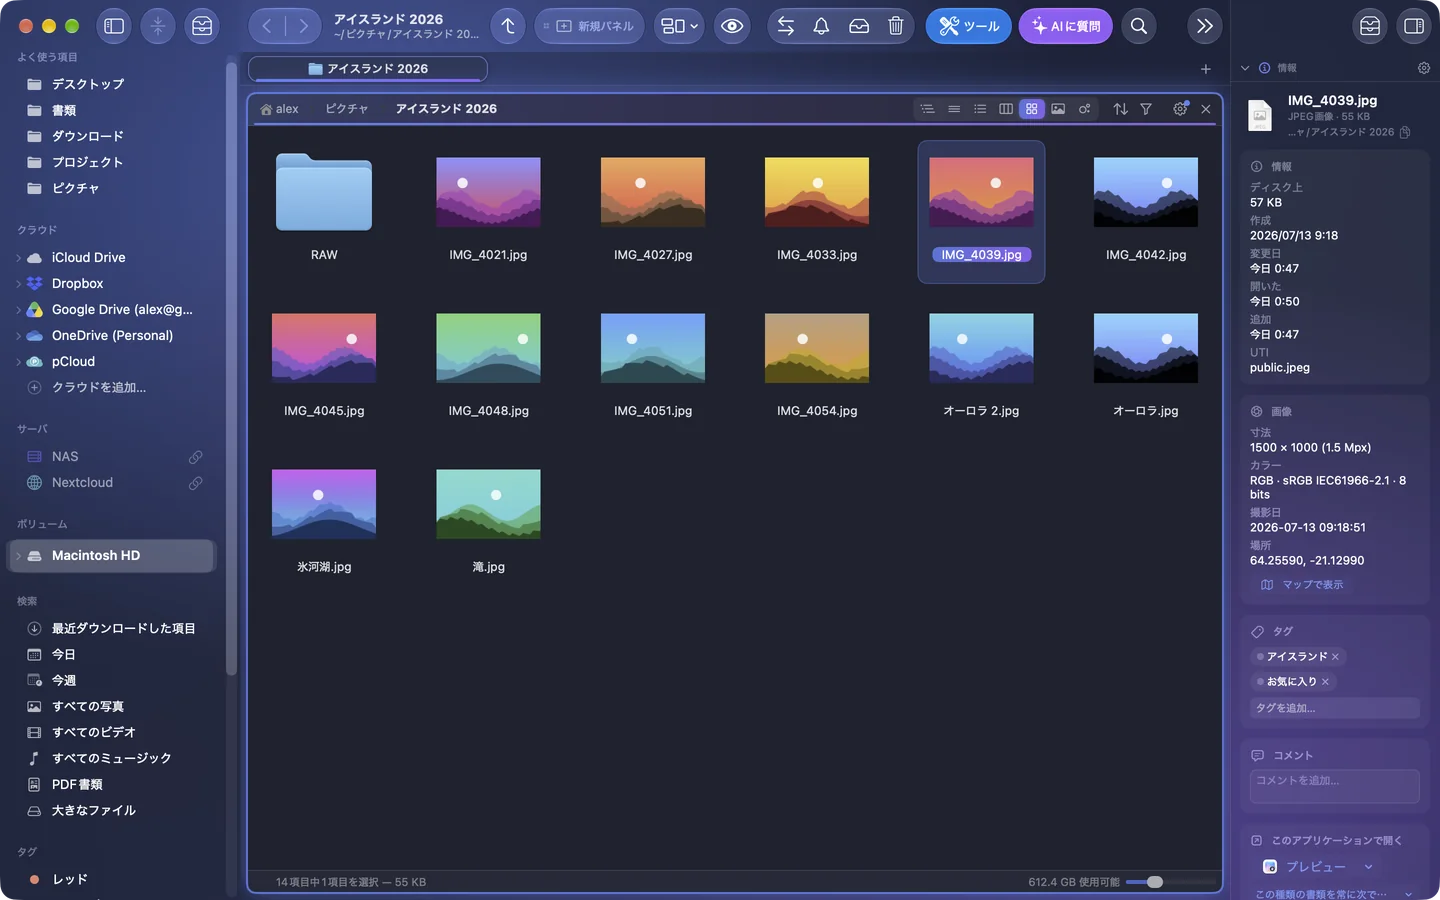This screenshot has width=1440, height=900.
Task: Open the search magnifier icon
Action: (1139, 26)
